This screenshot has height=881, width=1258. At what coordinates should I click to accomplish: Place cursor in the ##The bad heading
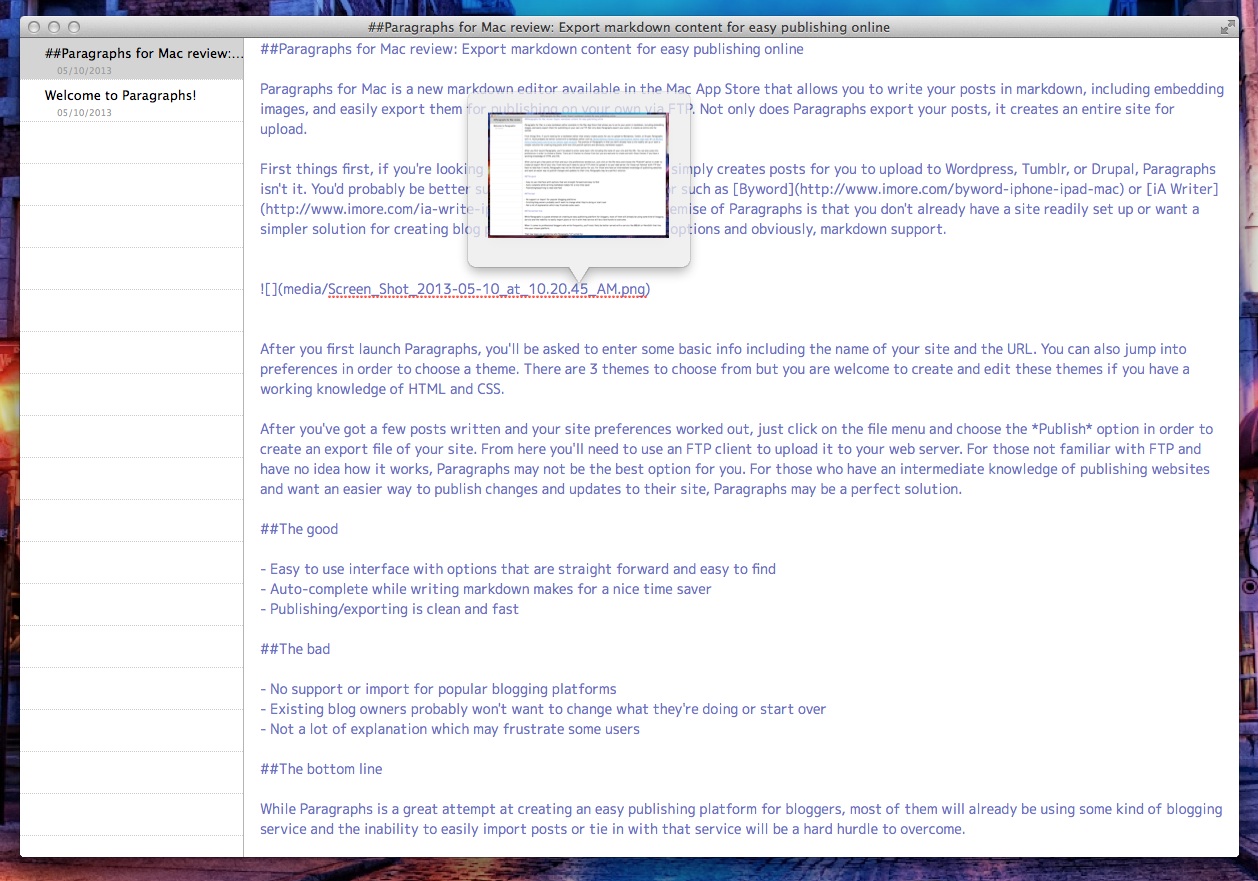[x=295, y=649]
